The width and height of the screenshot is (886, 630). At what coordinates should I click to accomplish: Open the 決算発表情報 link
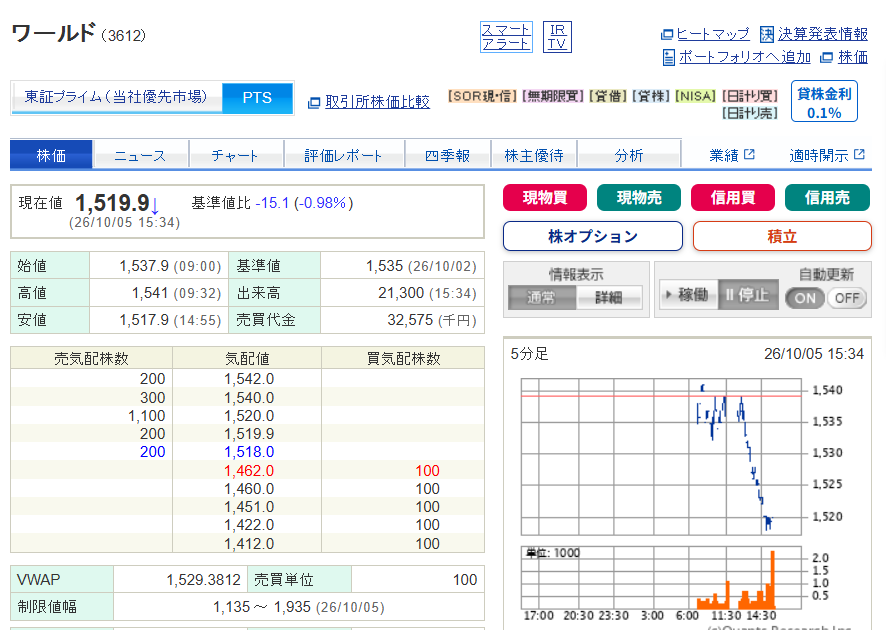(823, 34)
